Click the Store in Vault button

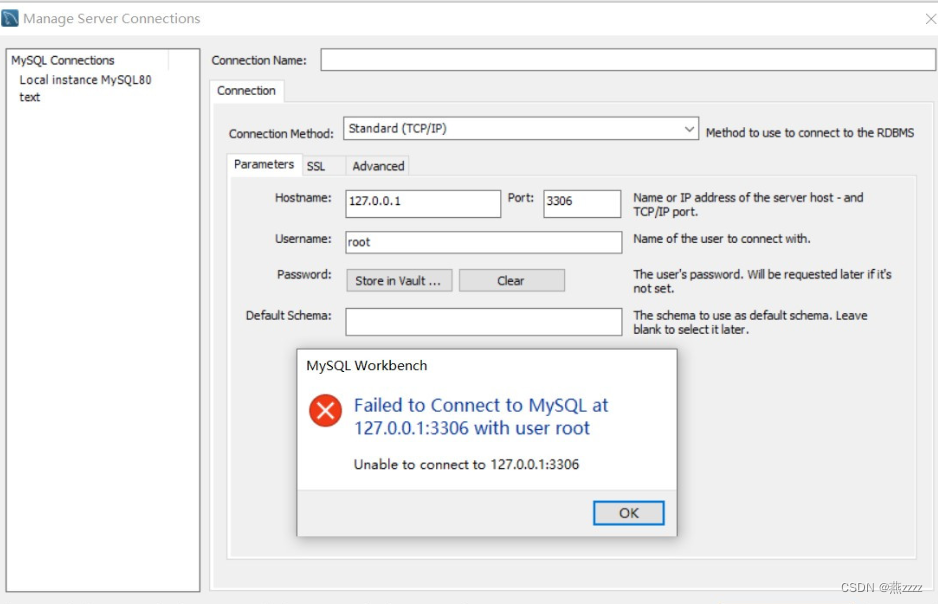tap(398, 280)
